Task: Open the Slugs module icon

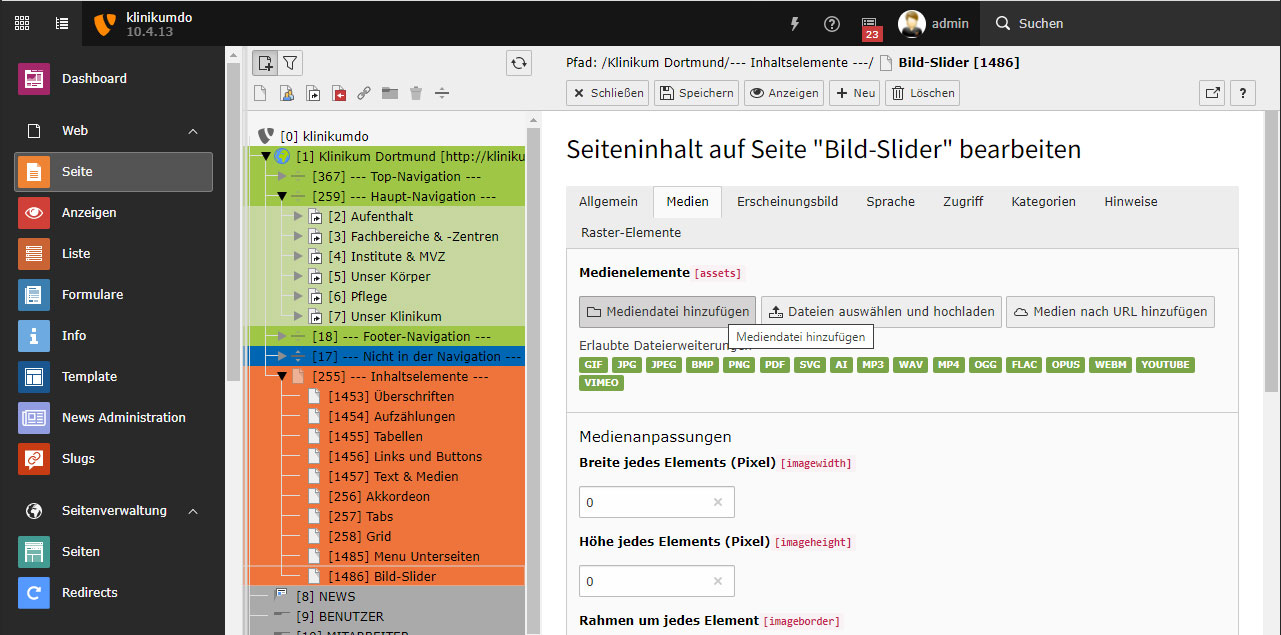Action: [34, 458]
